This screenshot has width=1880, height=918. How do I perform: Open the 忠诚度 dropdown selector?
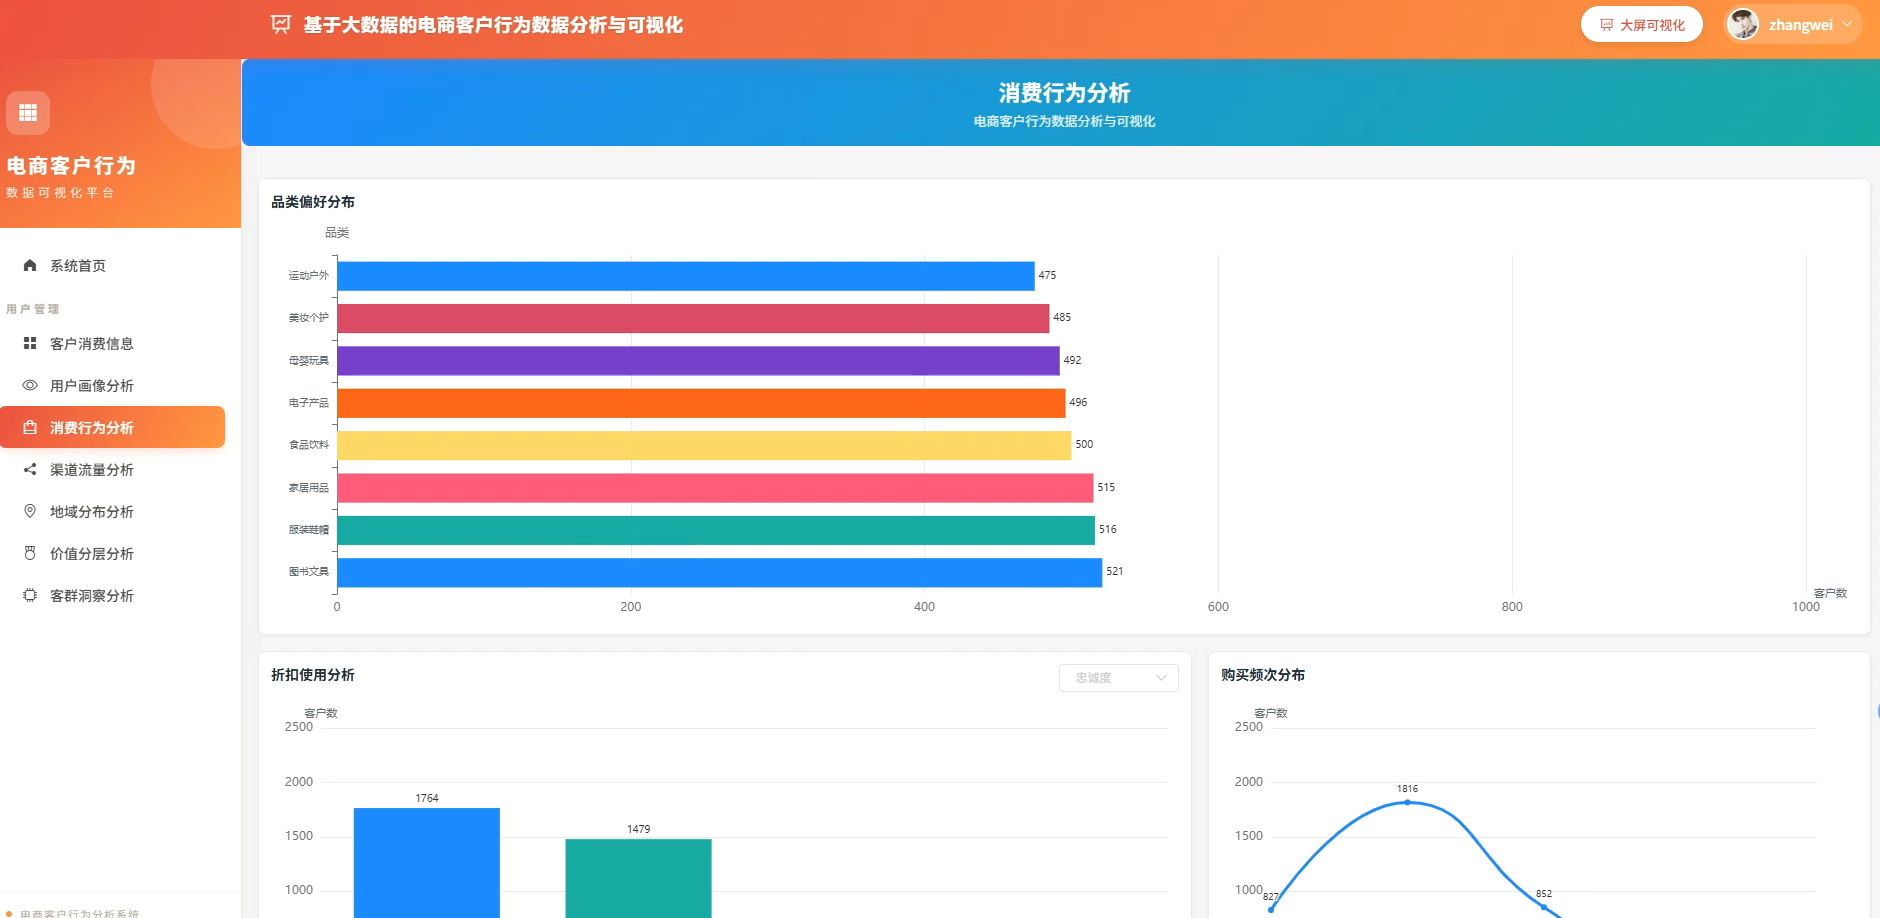(1118, 678)
